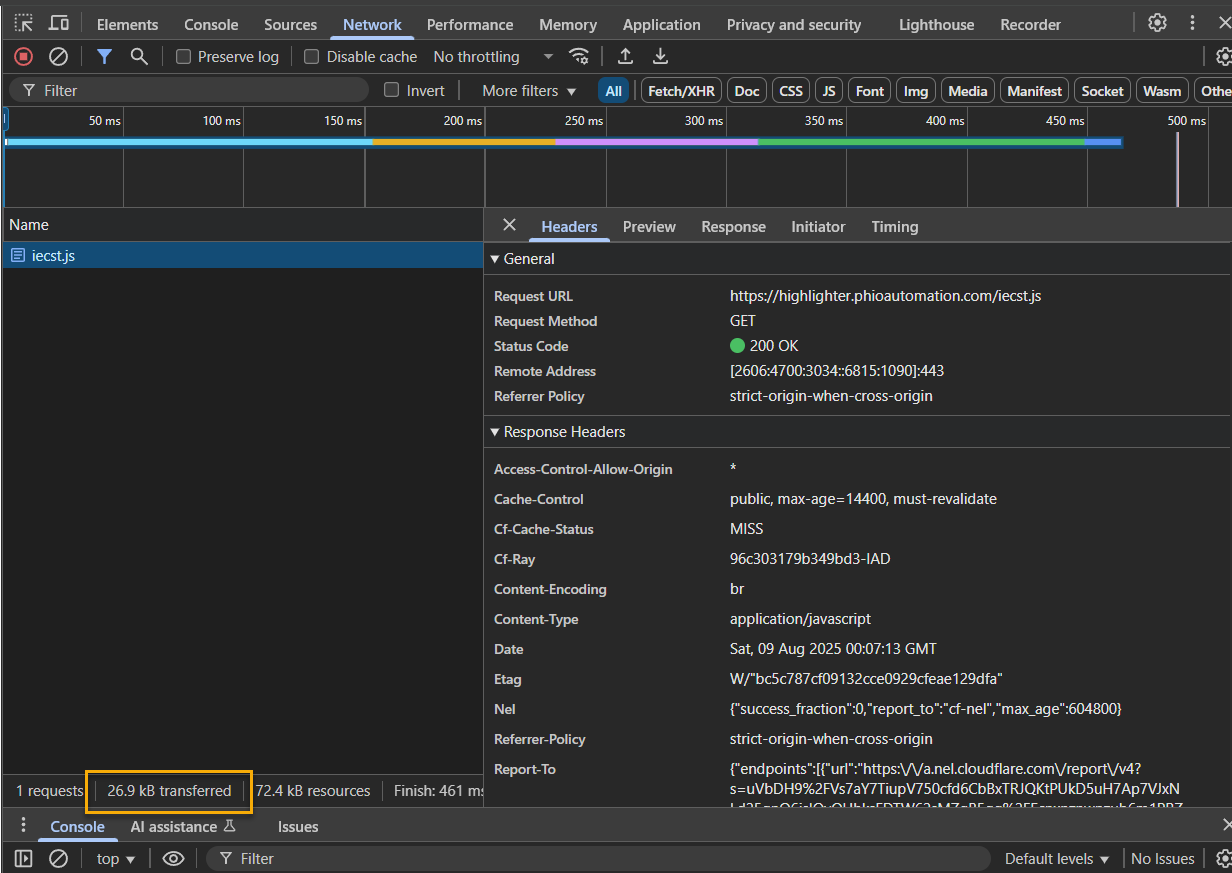Toggle the network filter funnel icon

(x=104, y=57)
